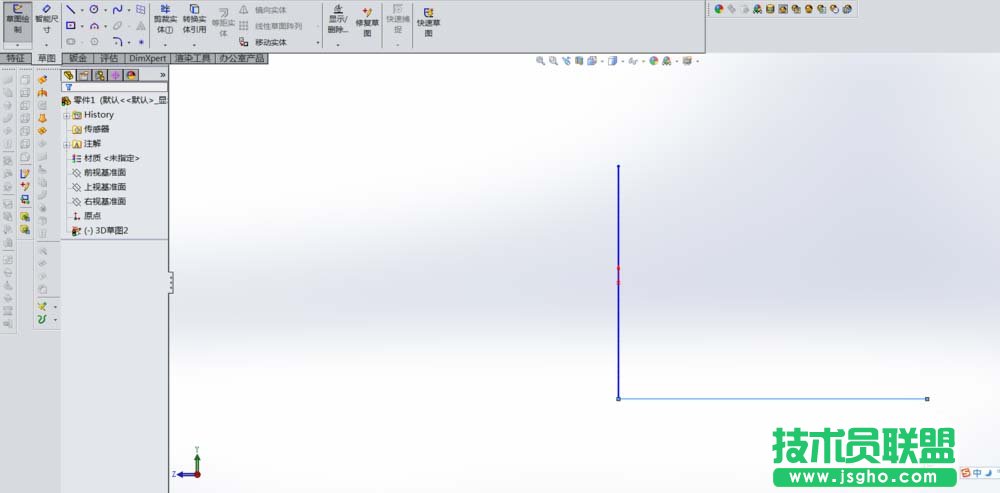Viewport: 1000px width, 493px height.
Task: Expand the History tree node
Action: [66, 115]
